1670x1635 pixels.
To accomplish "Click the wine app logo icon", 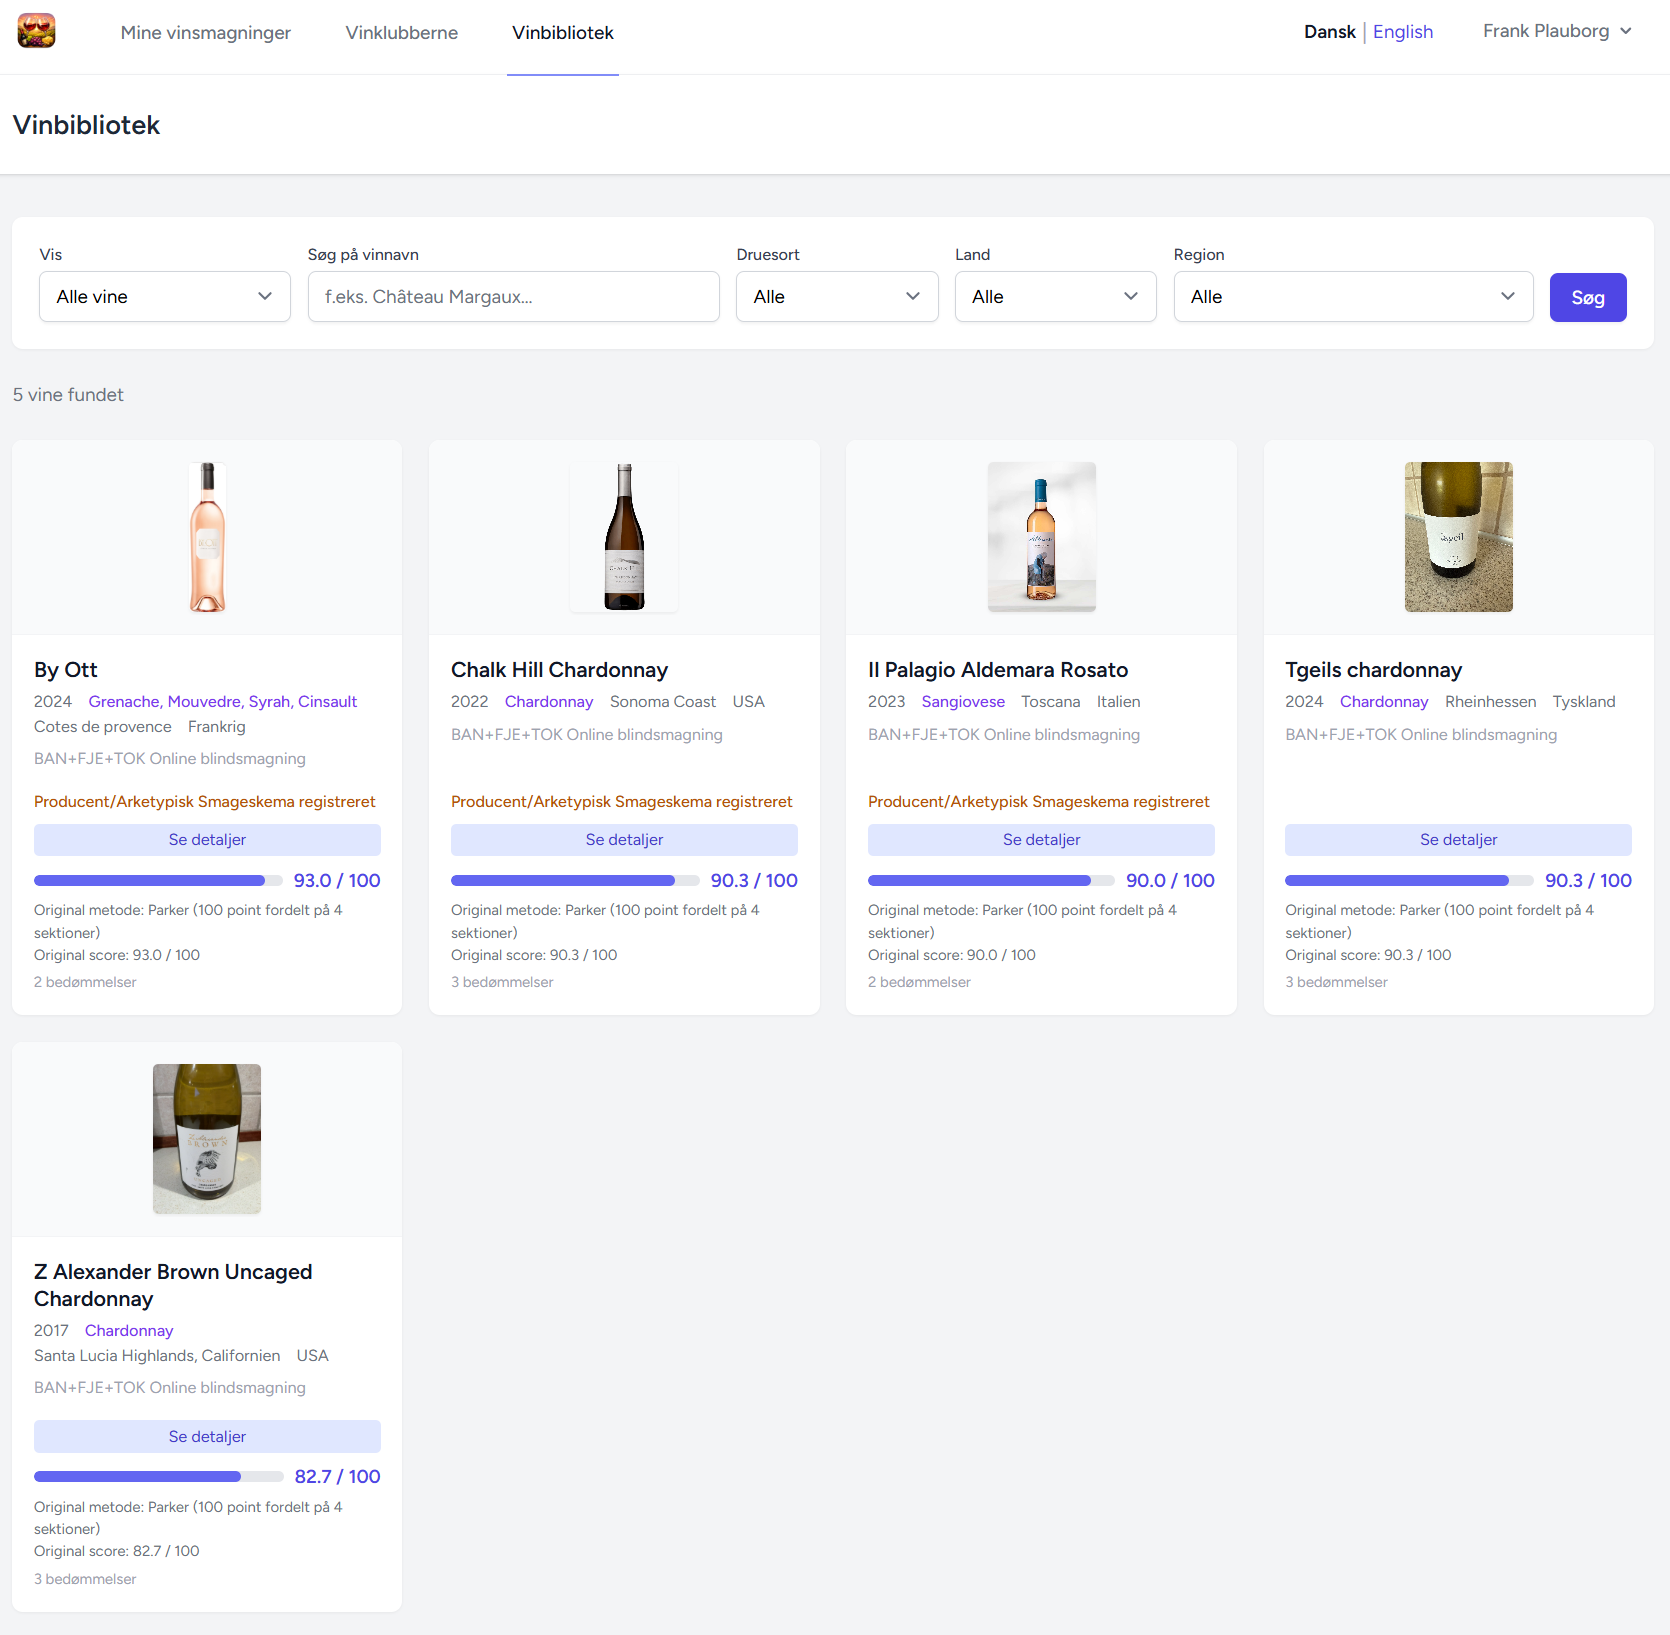I will click(x=36, y=31).
